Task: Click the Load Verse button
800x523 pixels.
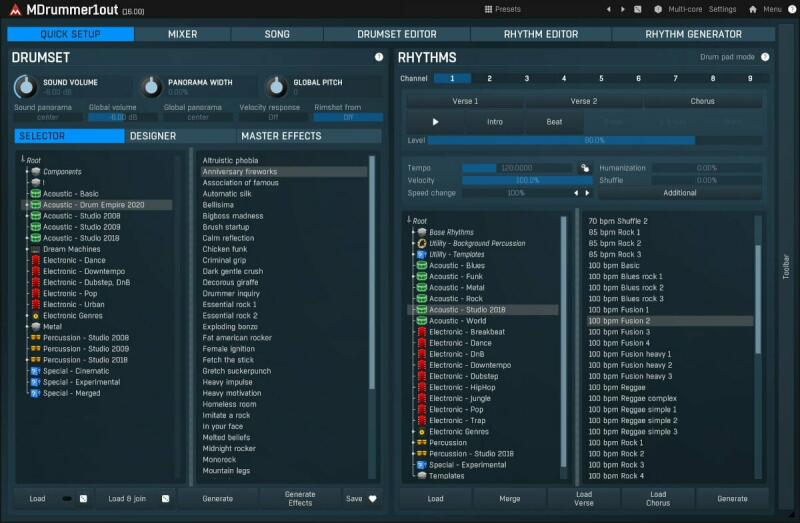Action: pos(584,499)
